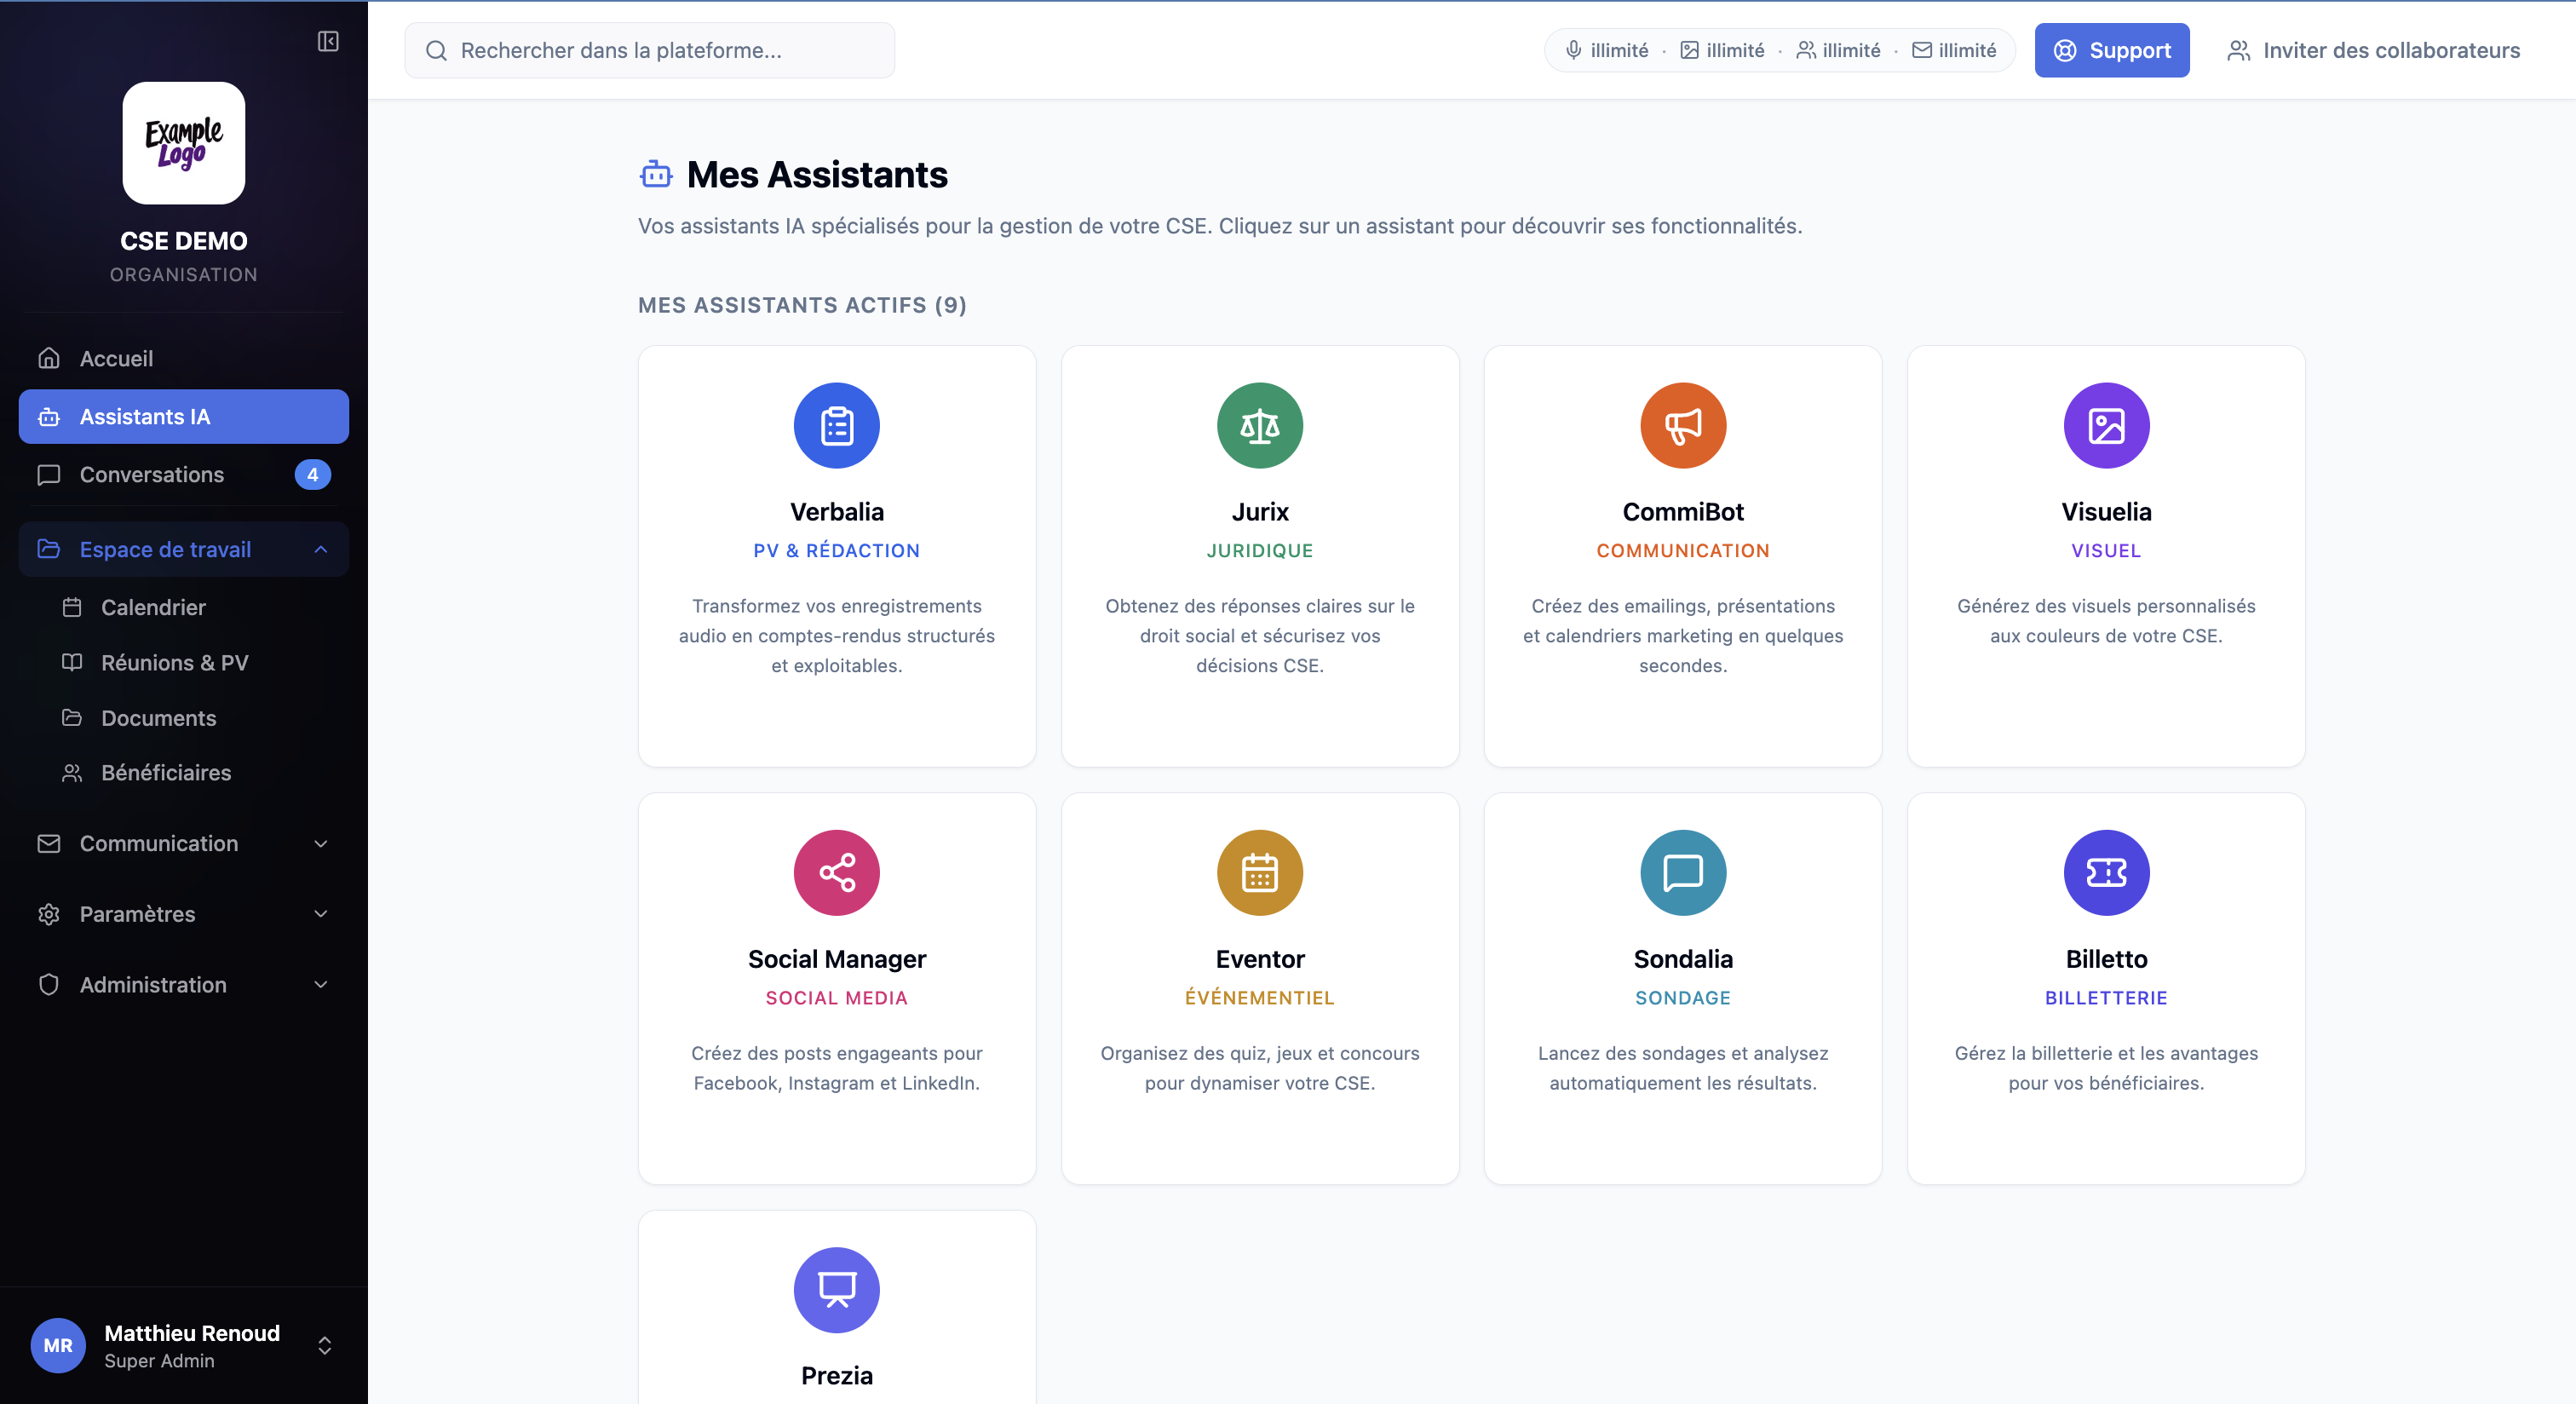
Task: Expand the Communication section chevron
Action: [321, 843]
